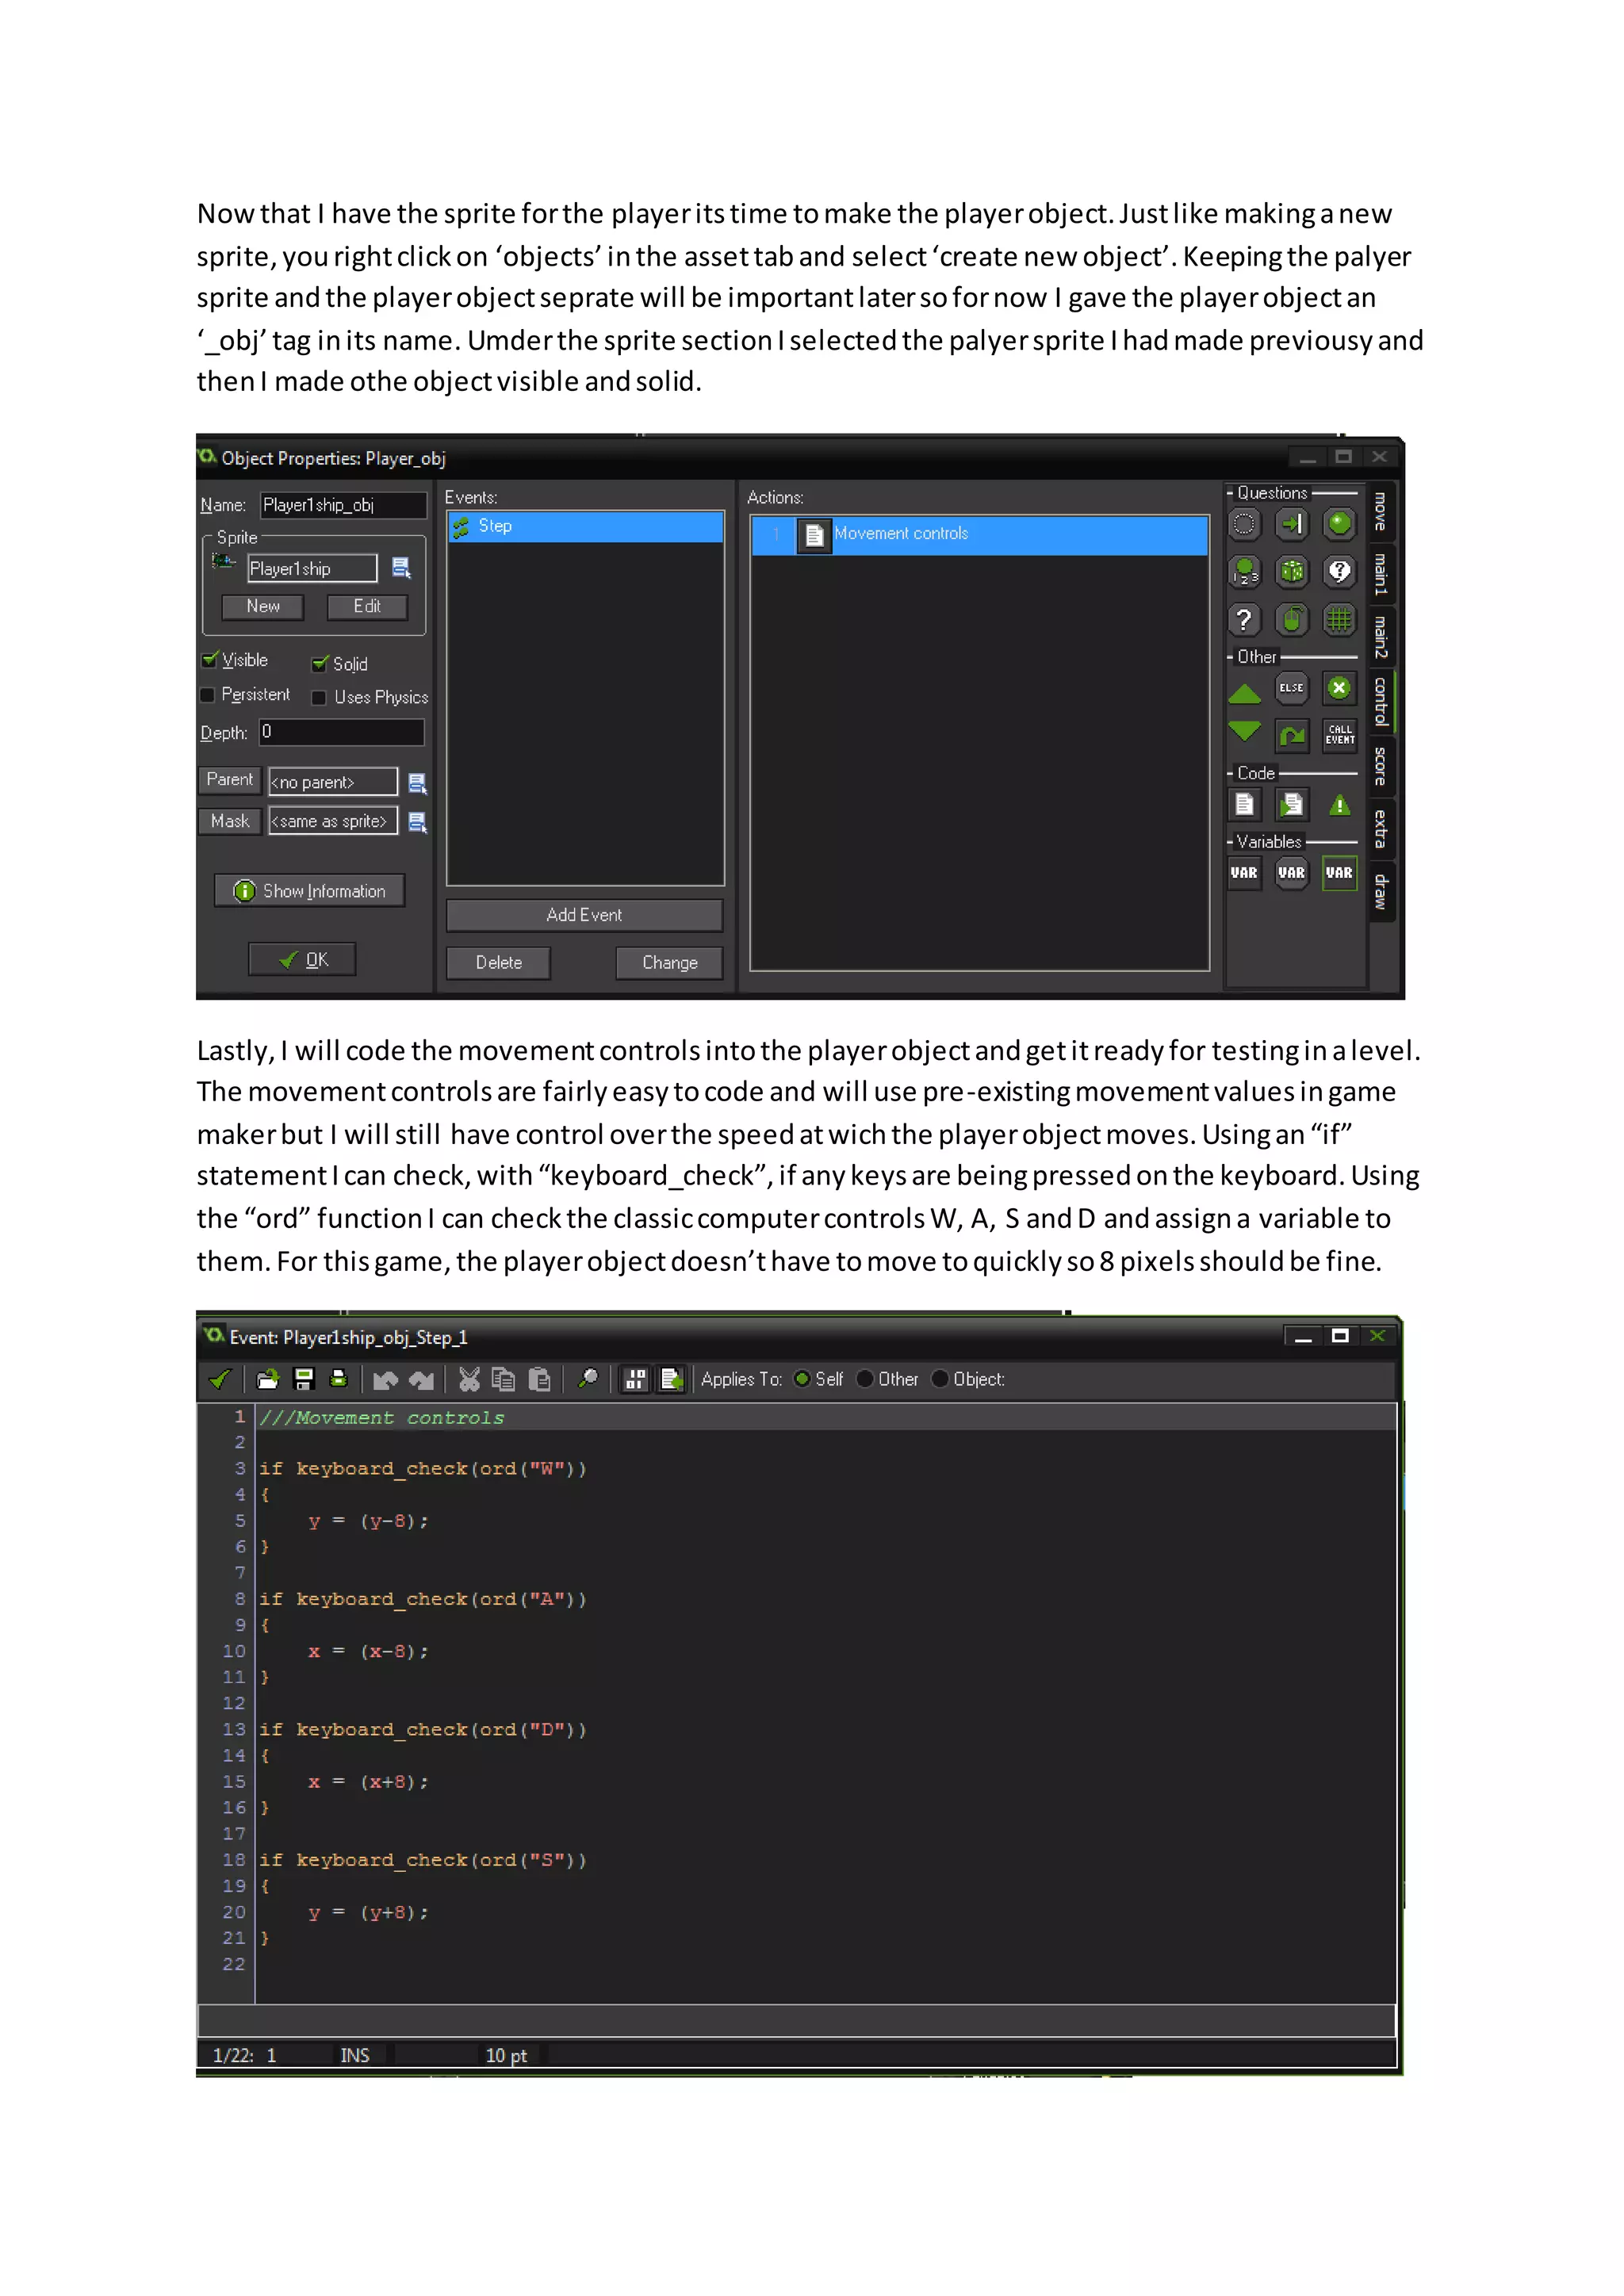This screenshot has width=1624, height=2296.
Task: Open the mask selection menu
Action: (x=417, y=822)
